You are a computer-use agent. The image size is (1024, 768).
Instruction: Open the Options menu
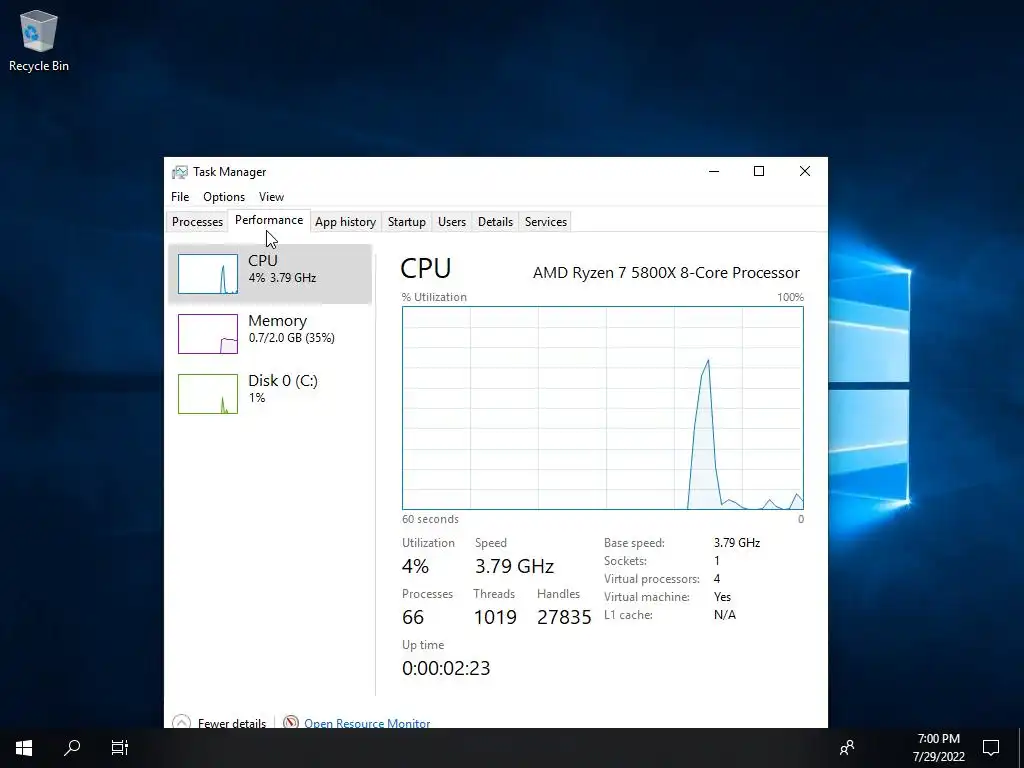pos(224,197)
